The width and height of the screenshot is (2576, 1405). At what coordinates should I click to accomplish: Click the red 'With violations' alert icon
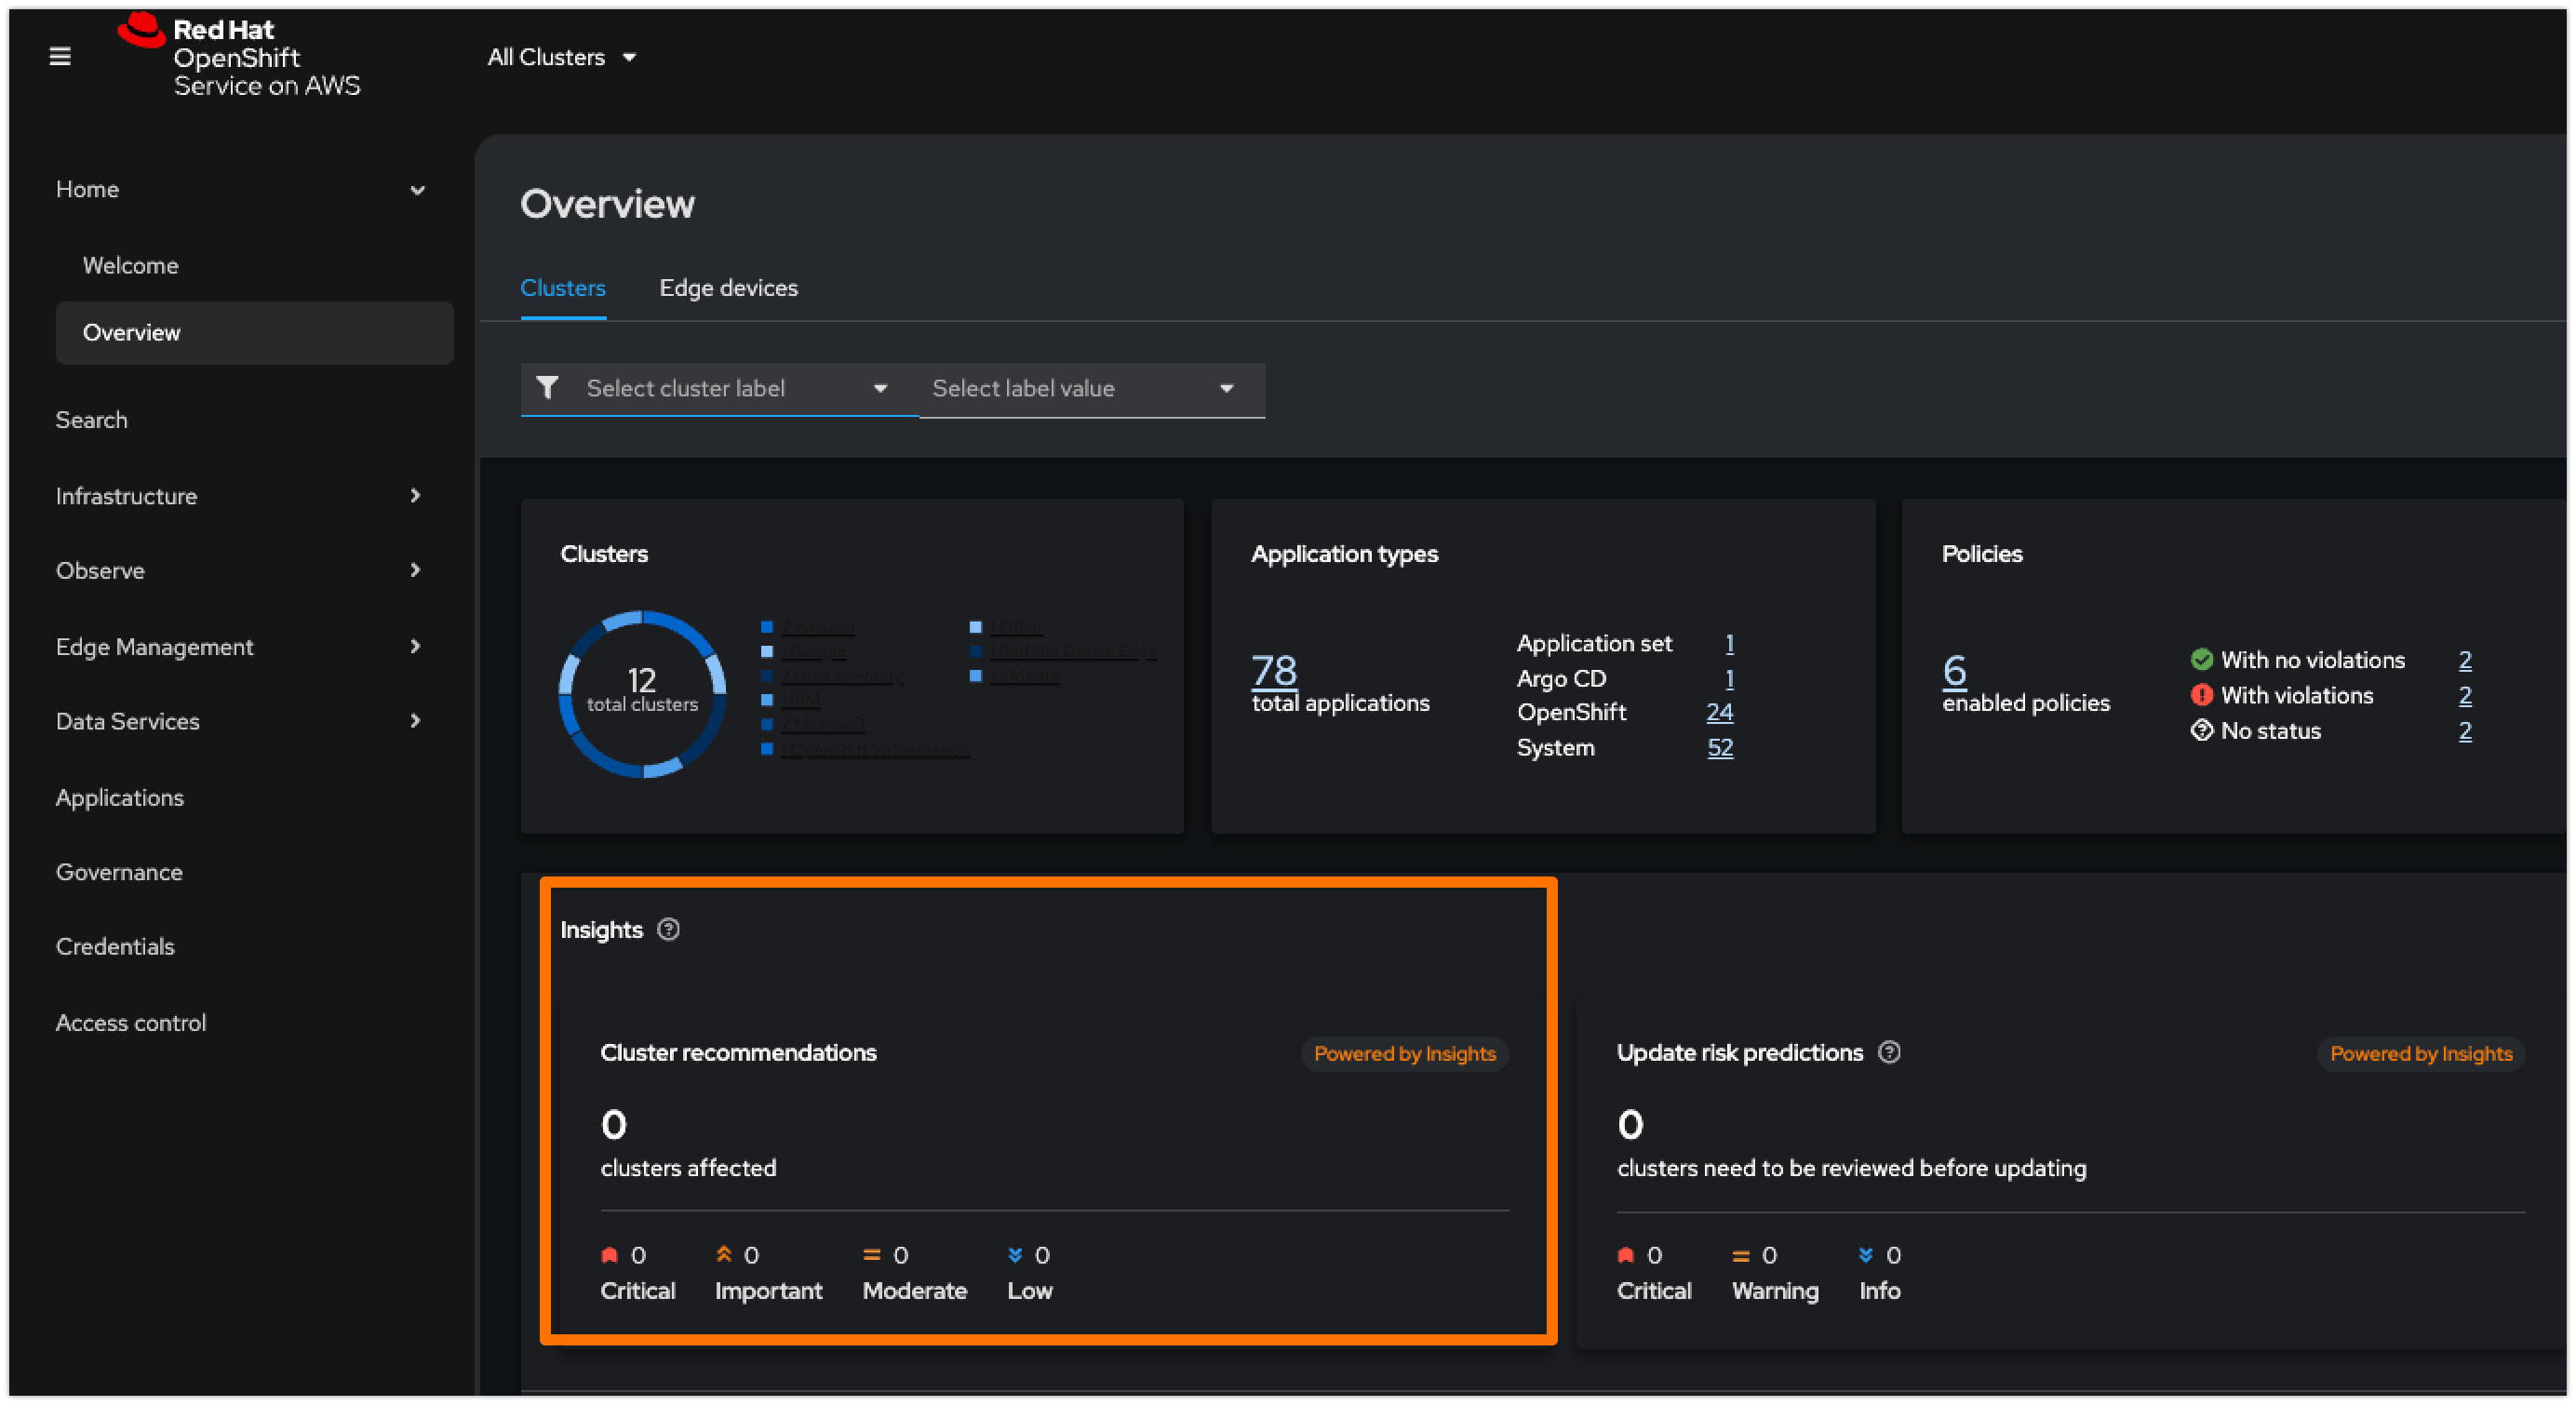[2201, 695]
